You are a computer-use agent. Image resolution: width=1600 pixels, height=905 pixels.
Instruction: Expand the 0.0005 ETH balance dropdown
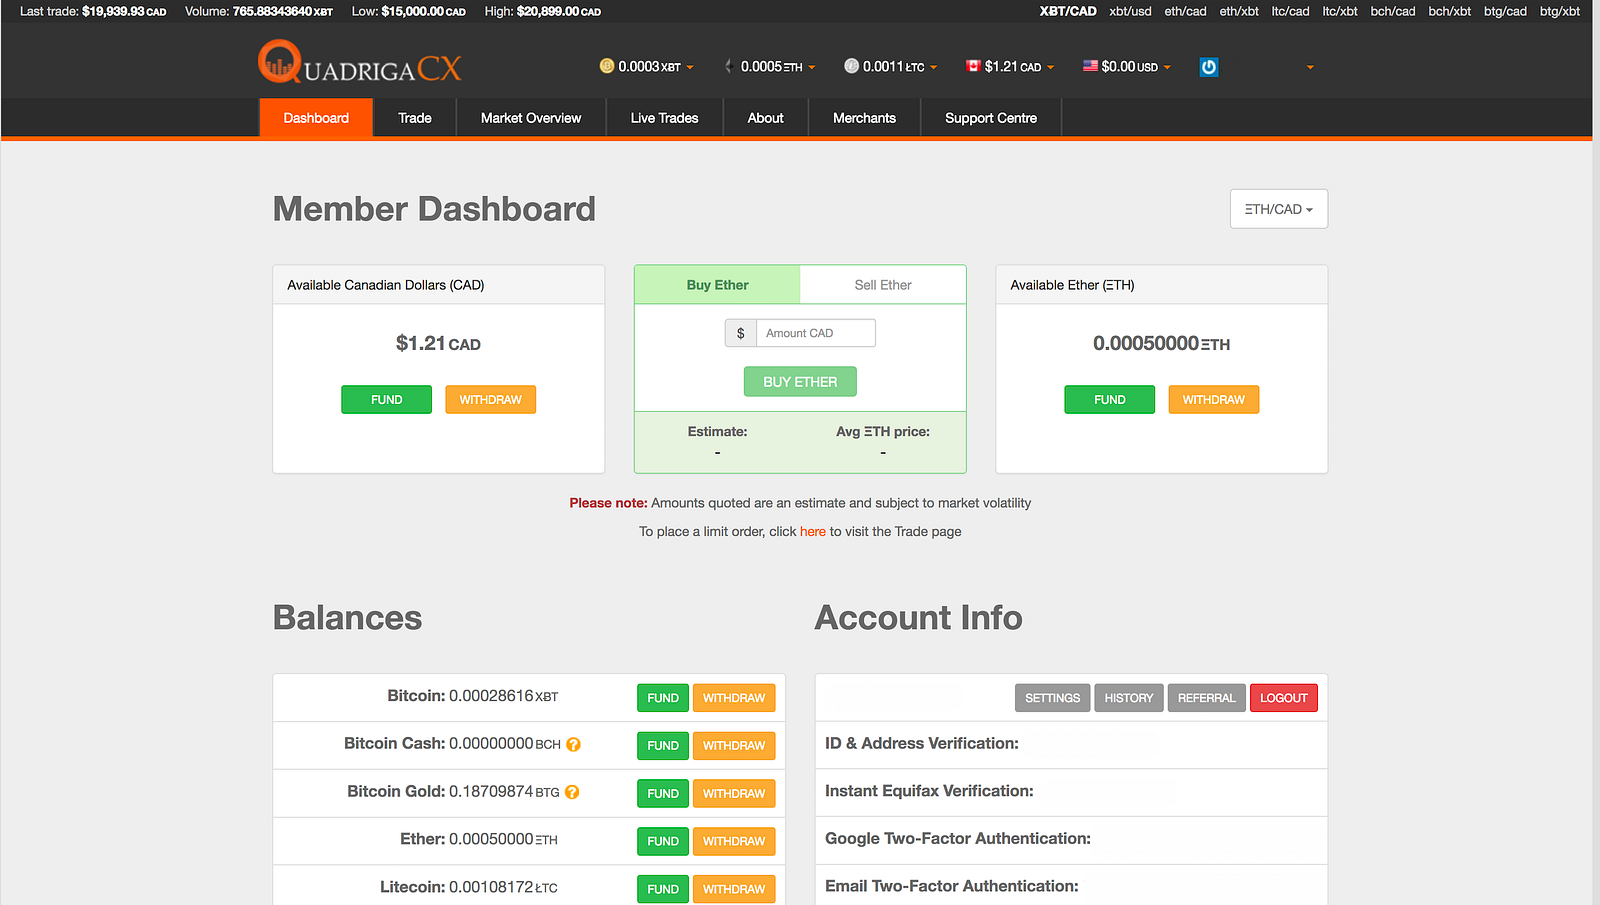click(x=770, y=67)
